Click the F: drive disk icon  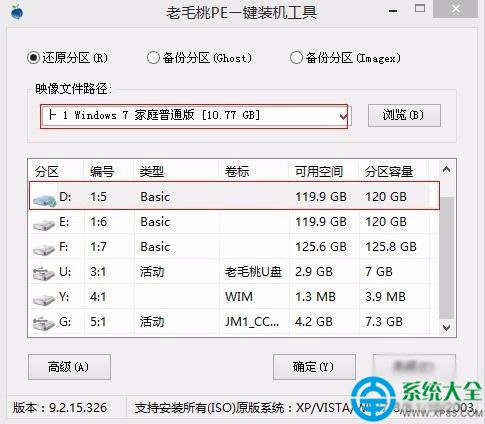[x=44, y=249]
